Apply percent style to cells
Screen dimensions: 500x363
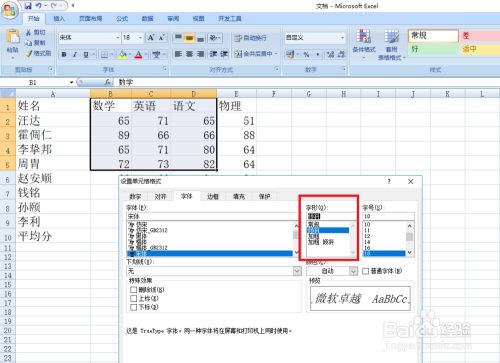(306, 54)
